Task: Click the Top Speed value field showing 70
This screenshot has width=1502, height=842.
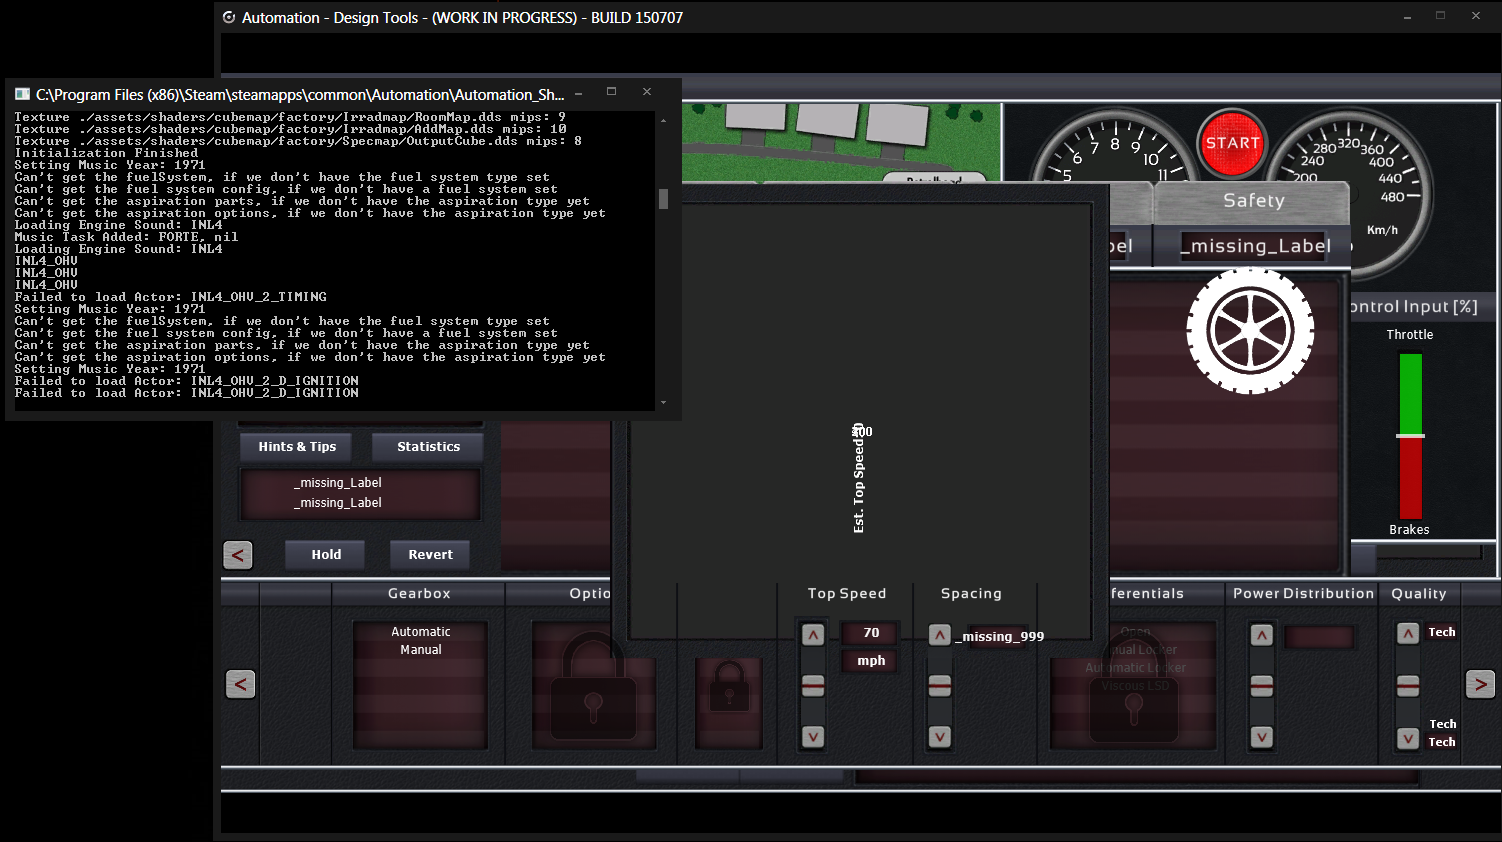Action: tap(871, 633)
